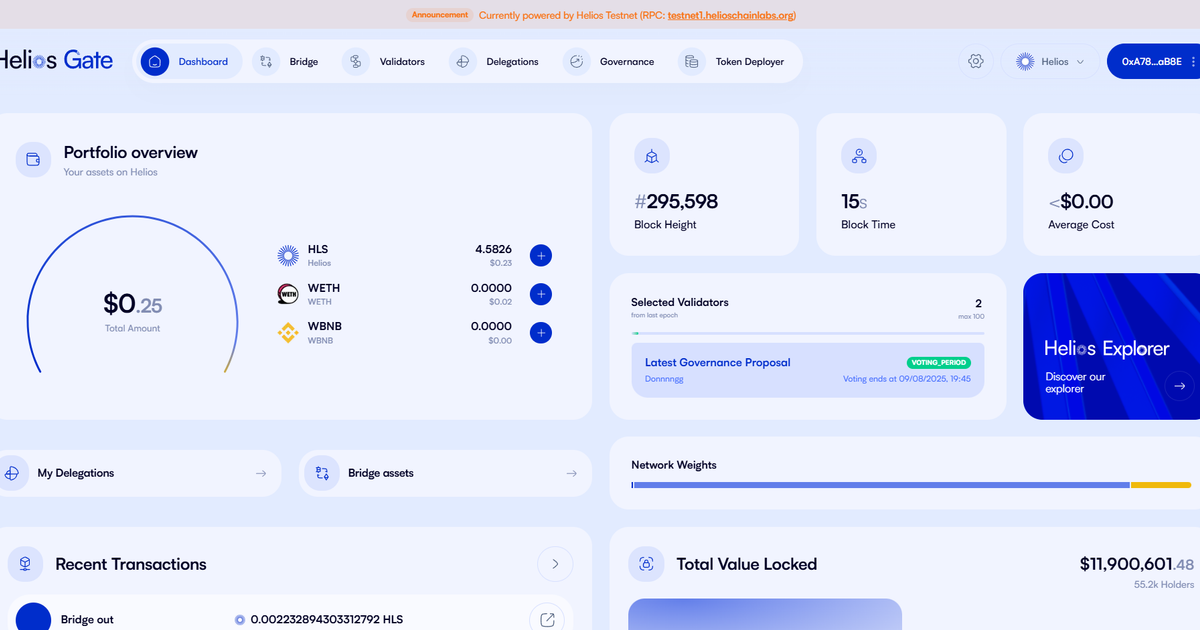The width and height of the screenshot is (1200, 630).
Task: Click the #295,598 block height value
Action: 676,202
